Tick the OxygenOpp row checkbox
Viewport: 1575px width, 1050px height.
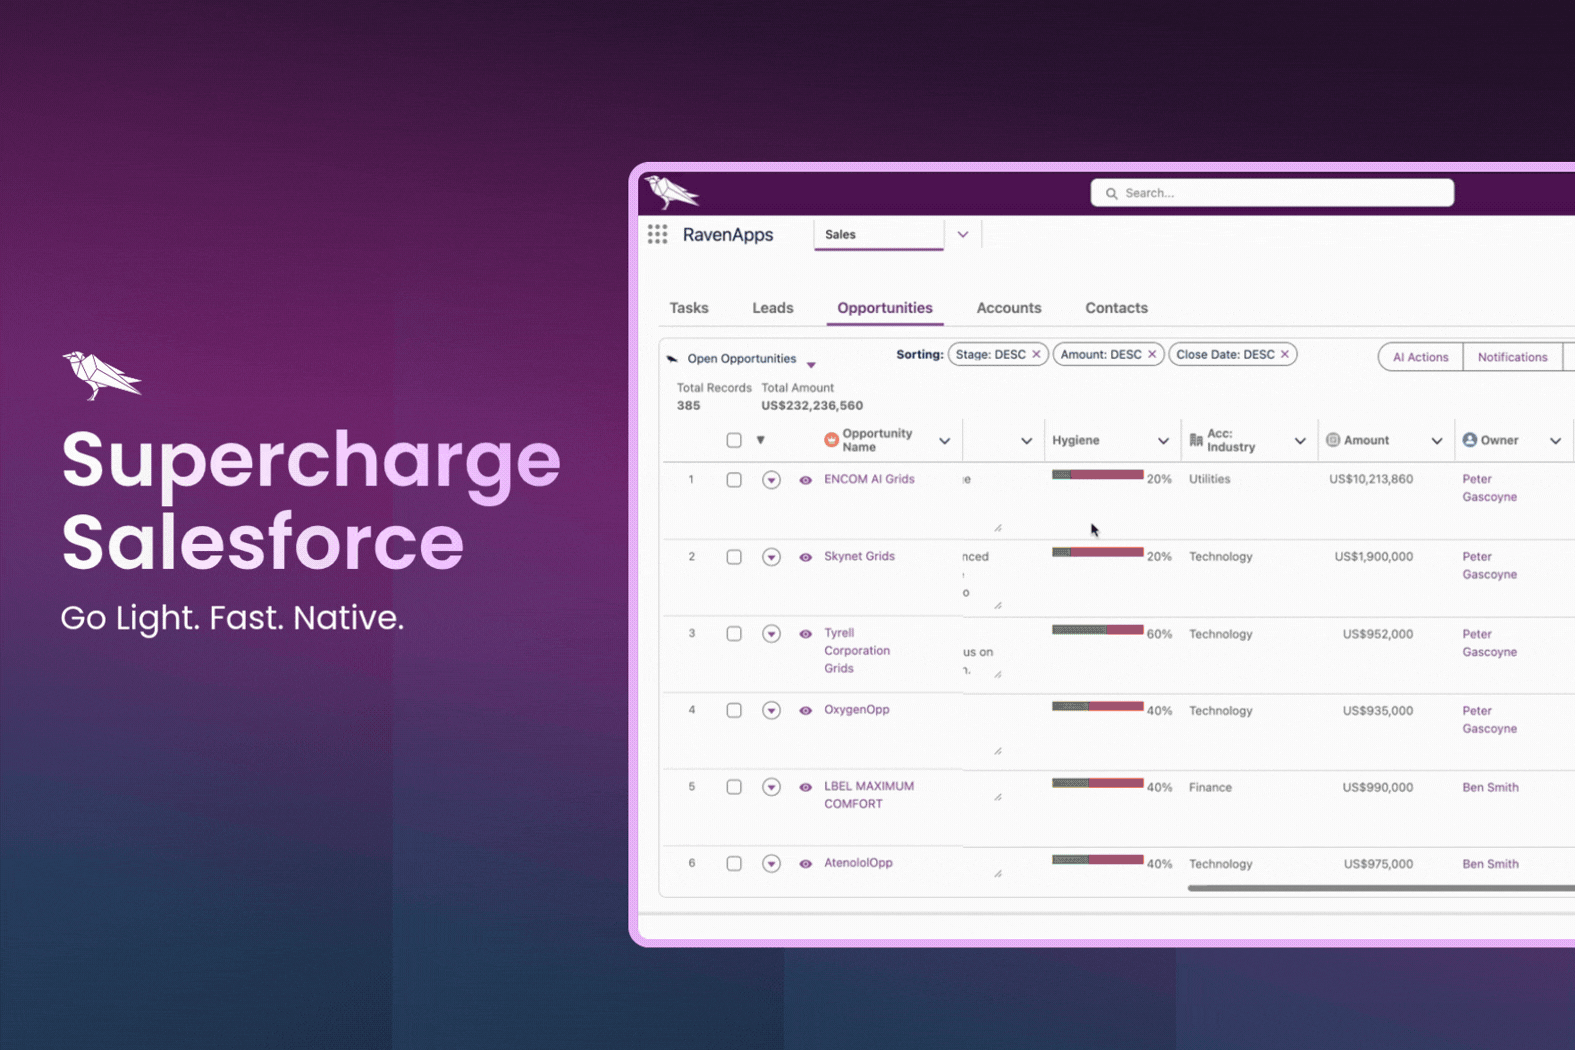coord(734,711)
